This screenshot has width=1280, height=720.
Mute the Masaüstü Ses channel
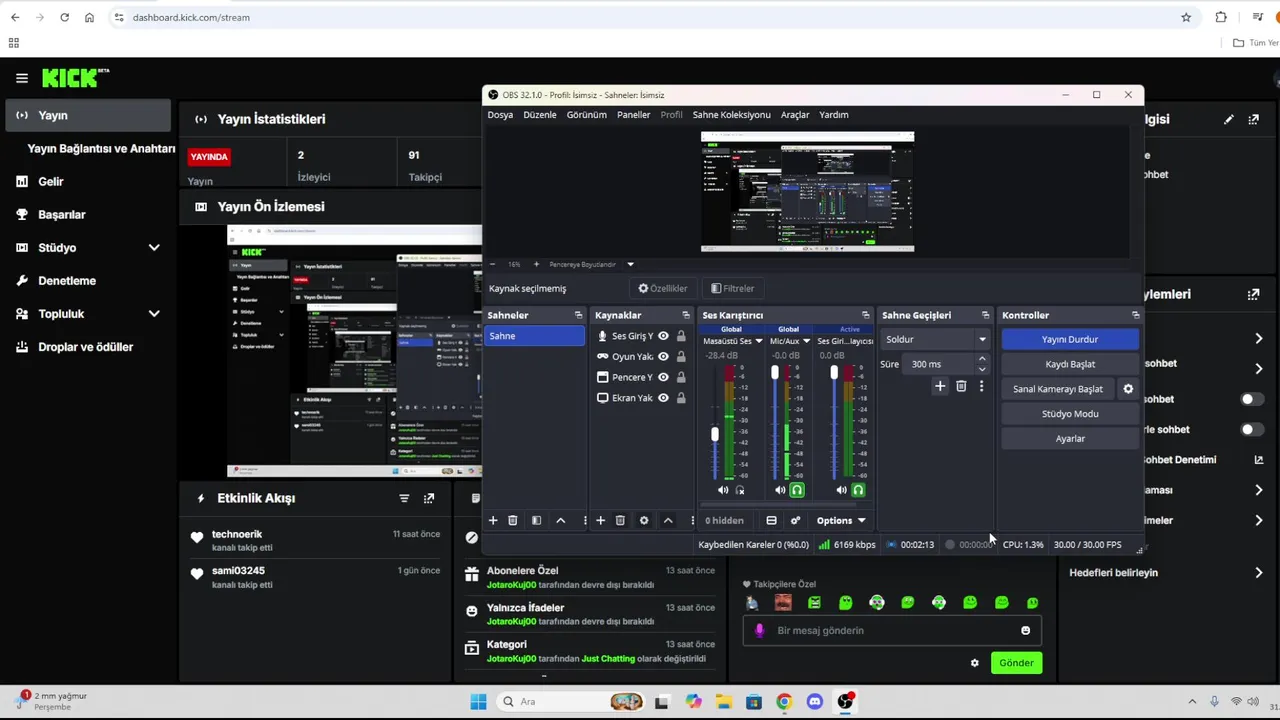(723, 490)
